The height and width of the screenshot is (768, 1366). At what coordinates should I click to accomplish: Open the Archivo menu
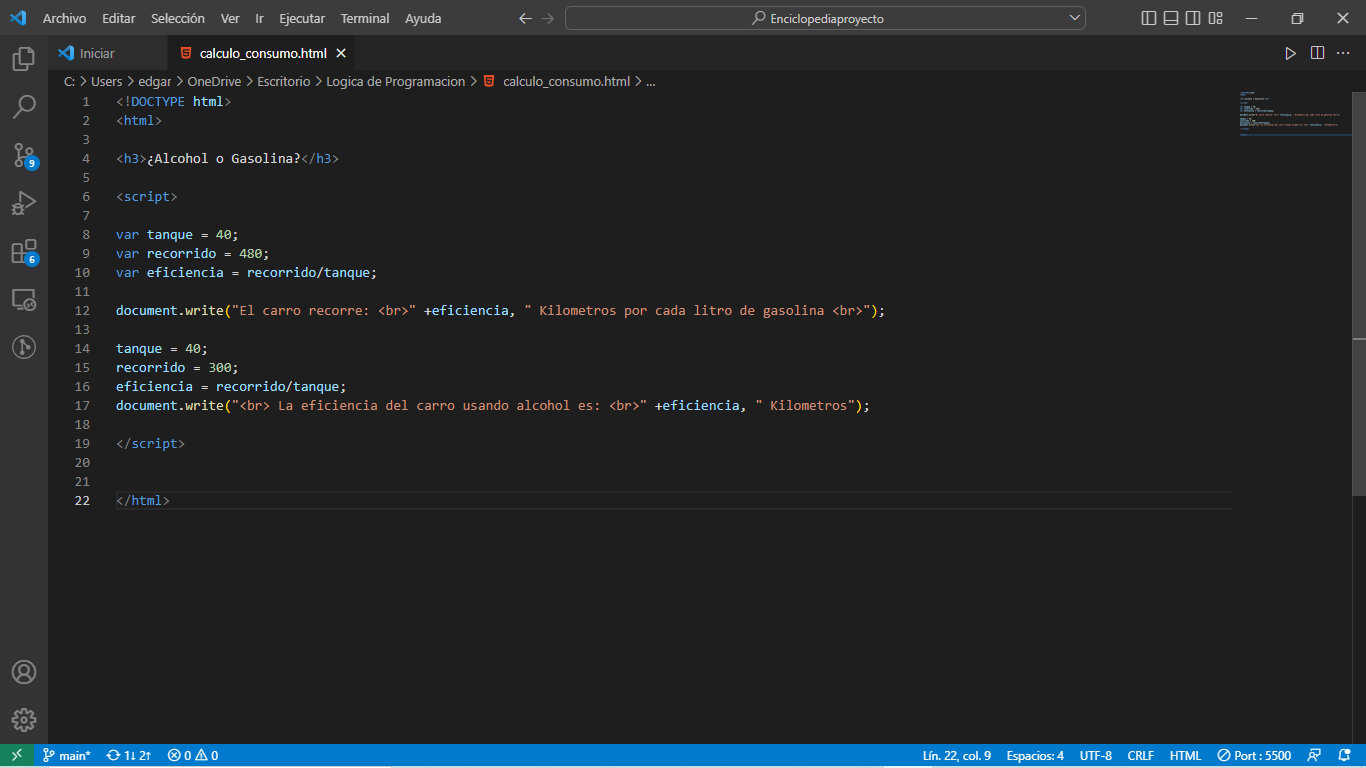pos(64,18)
